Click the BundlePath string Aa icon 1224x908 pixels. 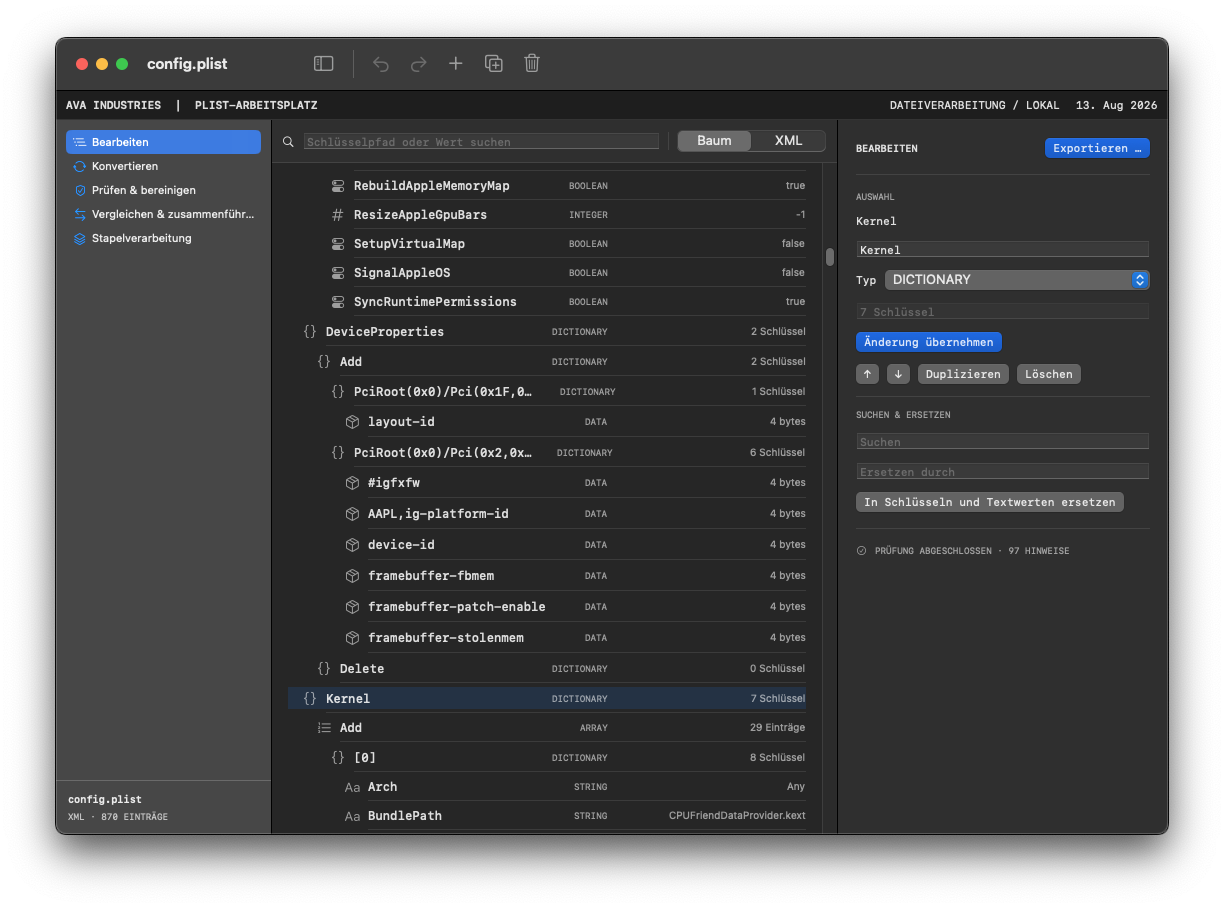point(352,817)
